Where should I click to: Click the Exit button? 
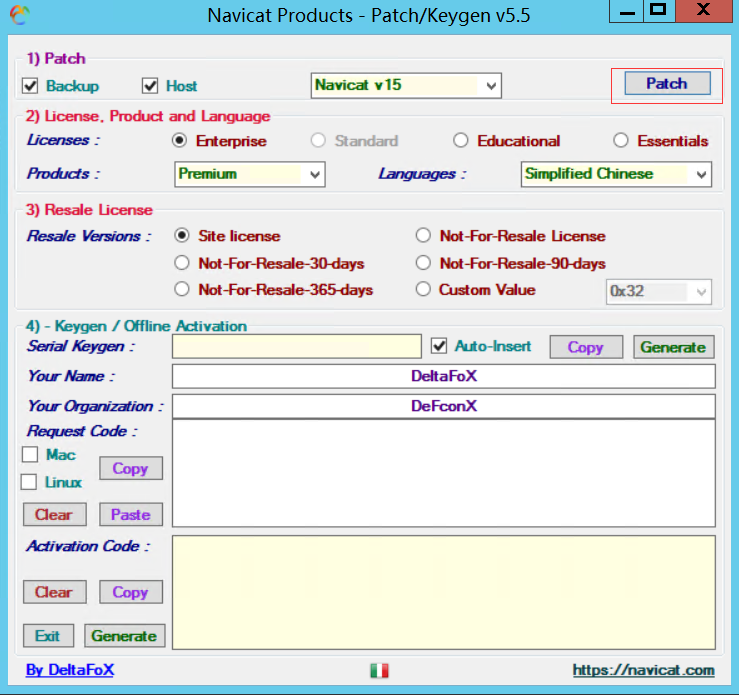[x=49, y=636]
